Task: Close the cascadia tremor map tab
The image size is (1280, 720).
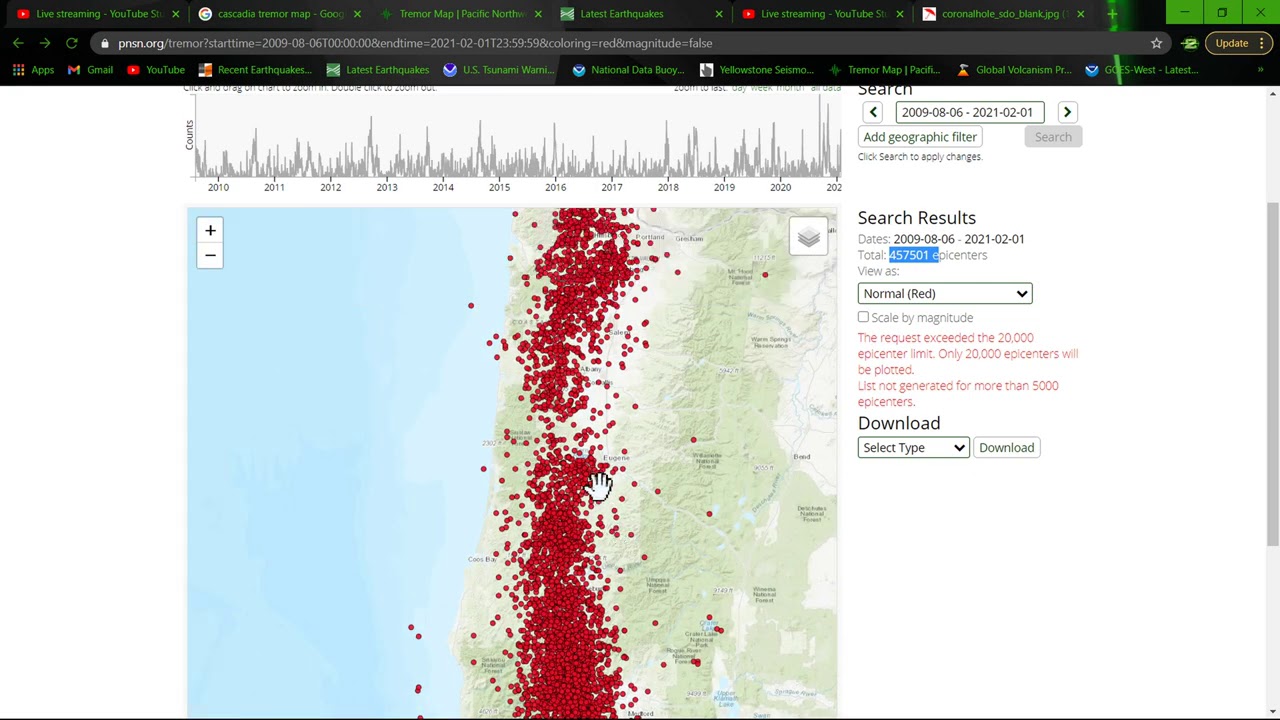Action: click(x=357, y=14)
